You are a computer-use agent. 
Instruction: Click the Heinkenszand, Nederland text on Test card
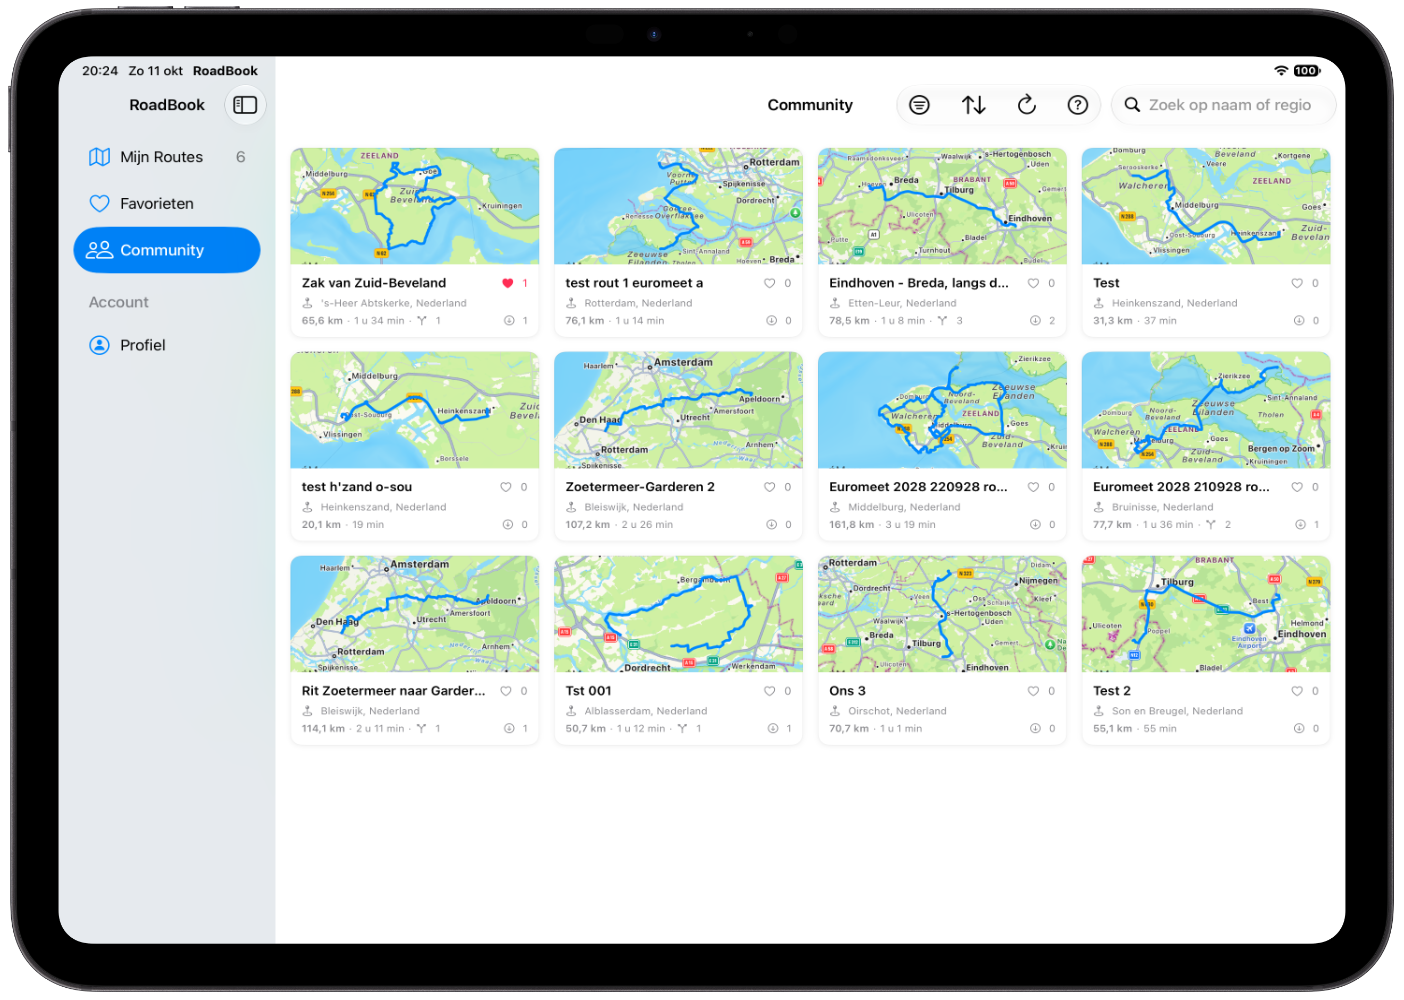tap(1174, 303)
